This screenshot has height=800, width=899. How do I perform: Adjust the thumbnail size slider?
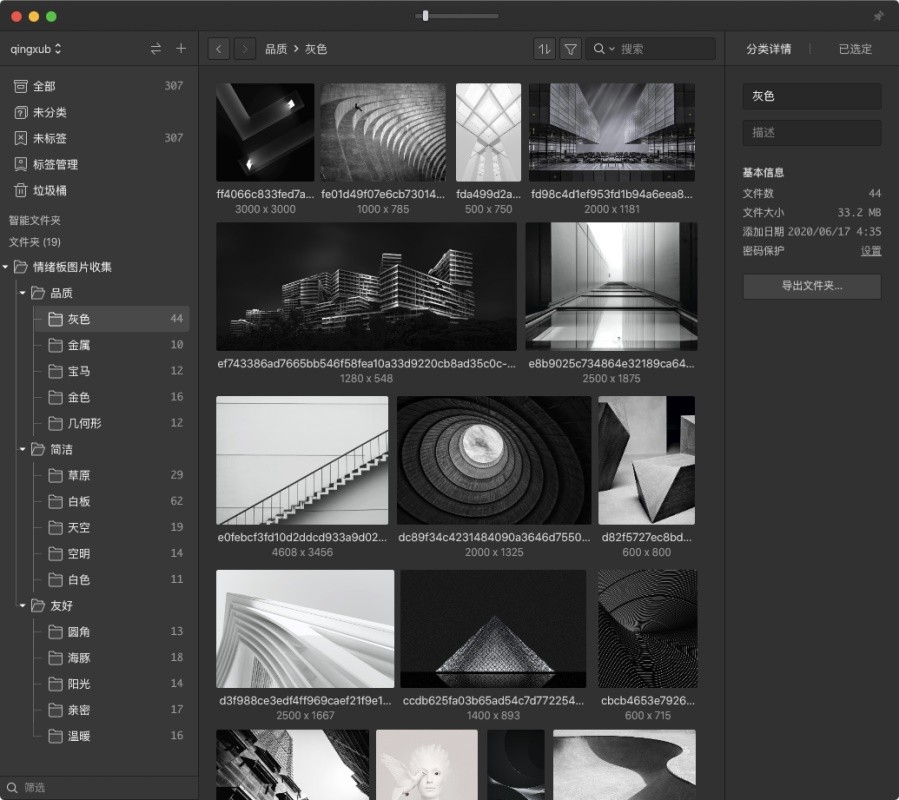[426, 16]
